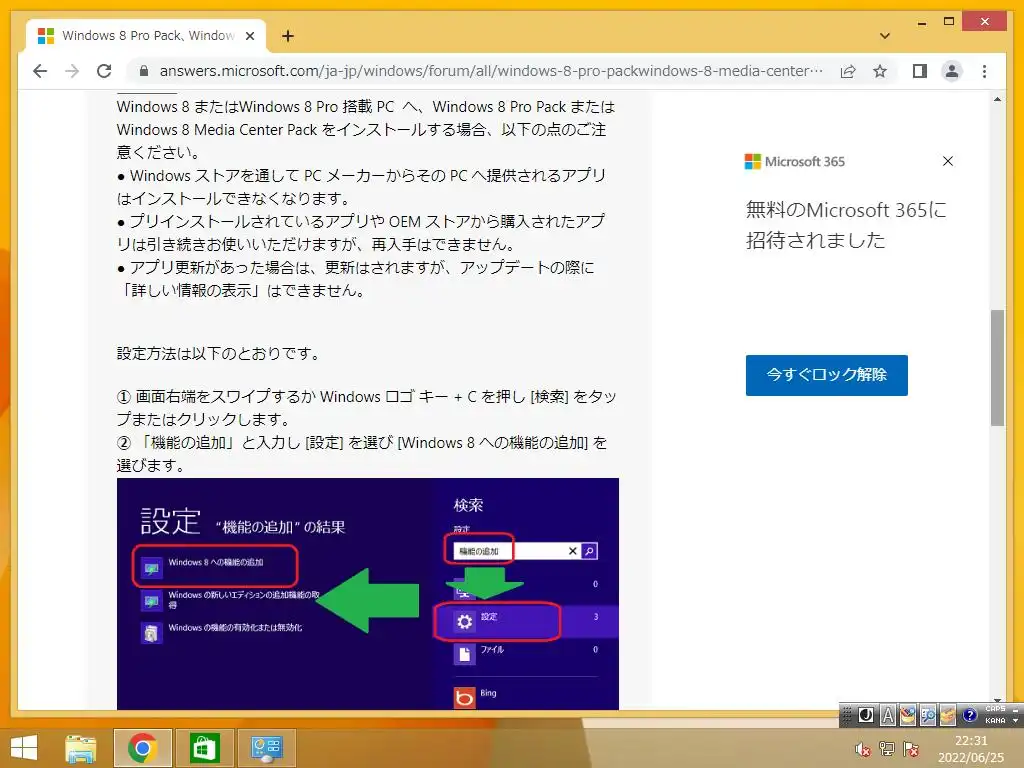The height and width of the screenshot is (768, 1024).
Task: Click the scrollbar up arrow
Action: pyautogui.click(x=997, y=99)
